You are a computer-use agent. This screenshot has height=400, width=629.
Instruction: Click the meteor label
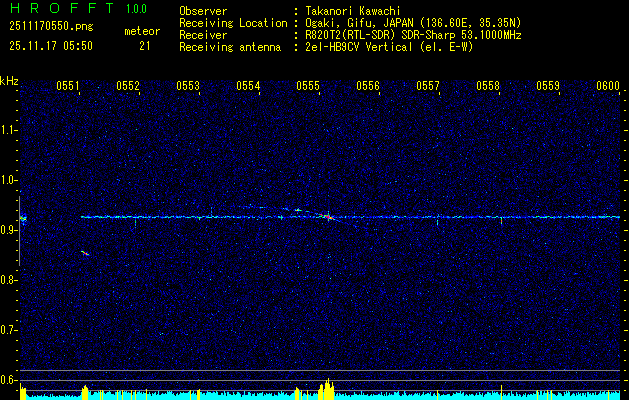click(x=142, y=31)
